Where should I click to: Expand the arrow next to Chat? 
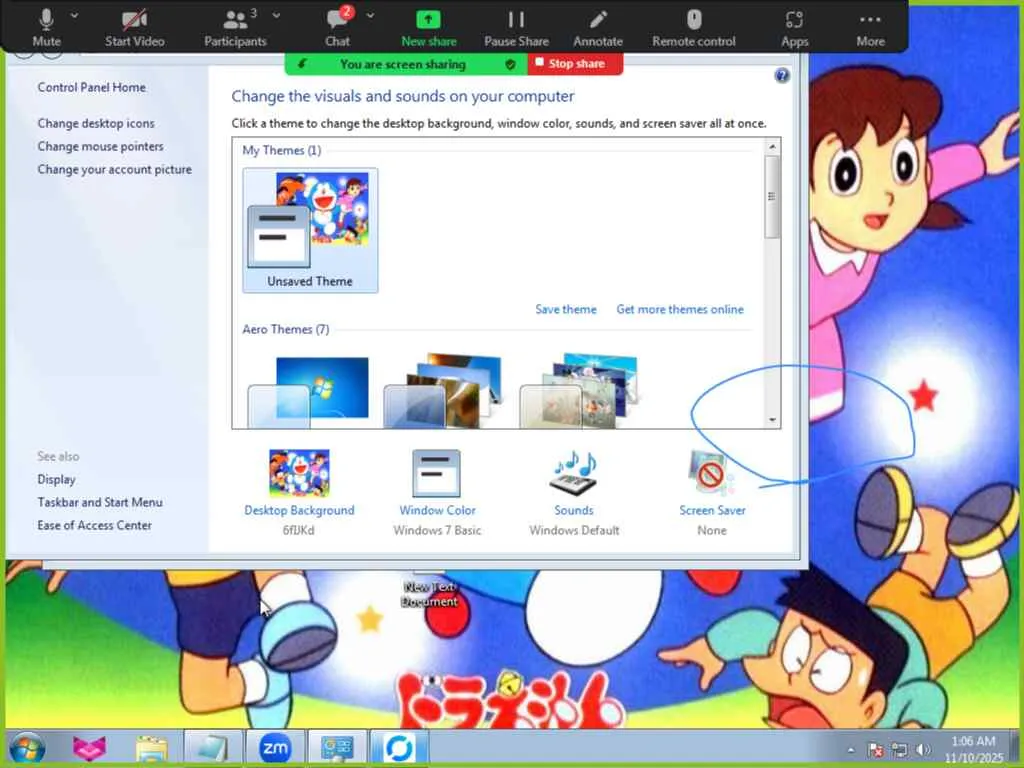(370, 14)
